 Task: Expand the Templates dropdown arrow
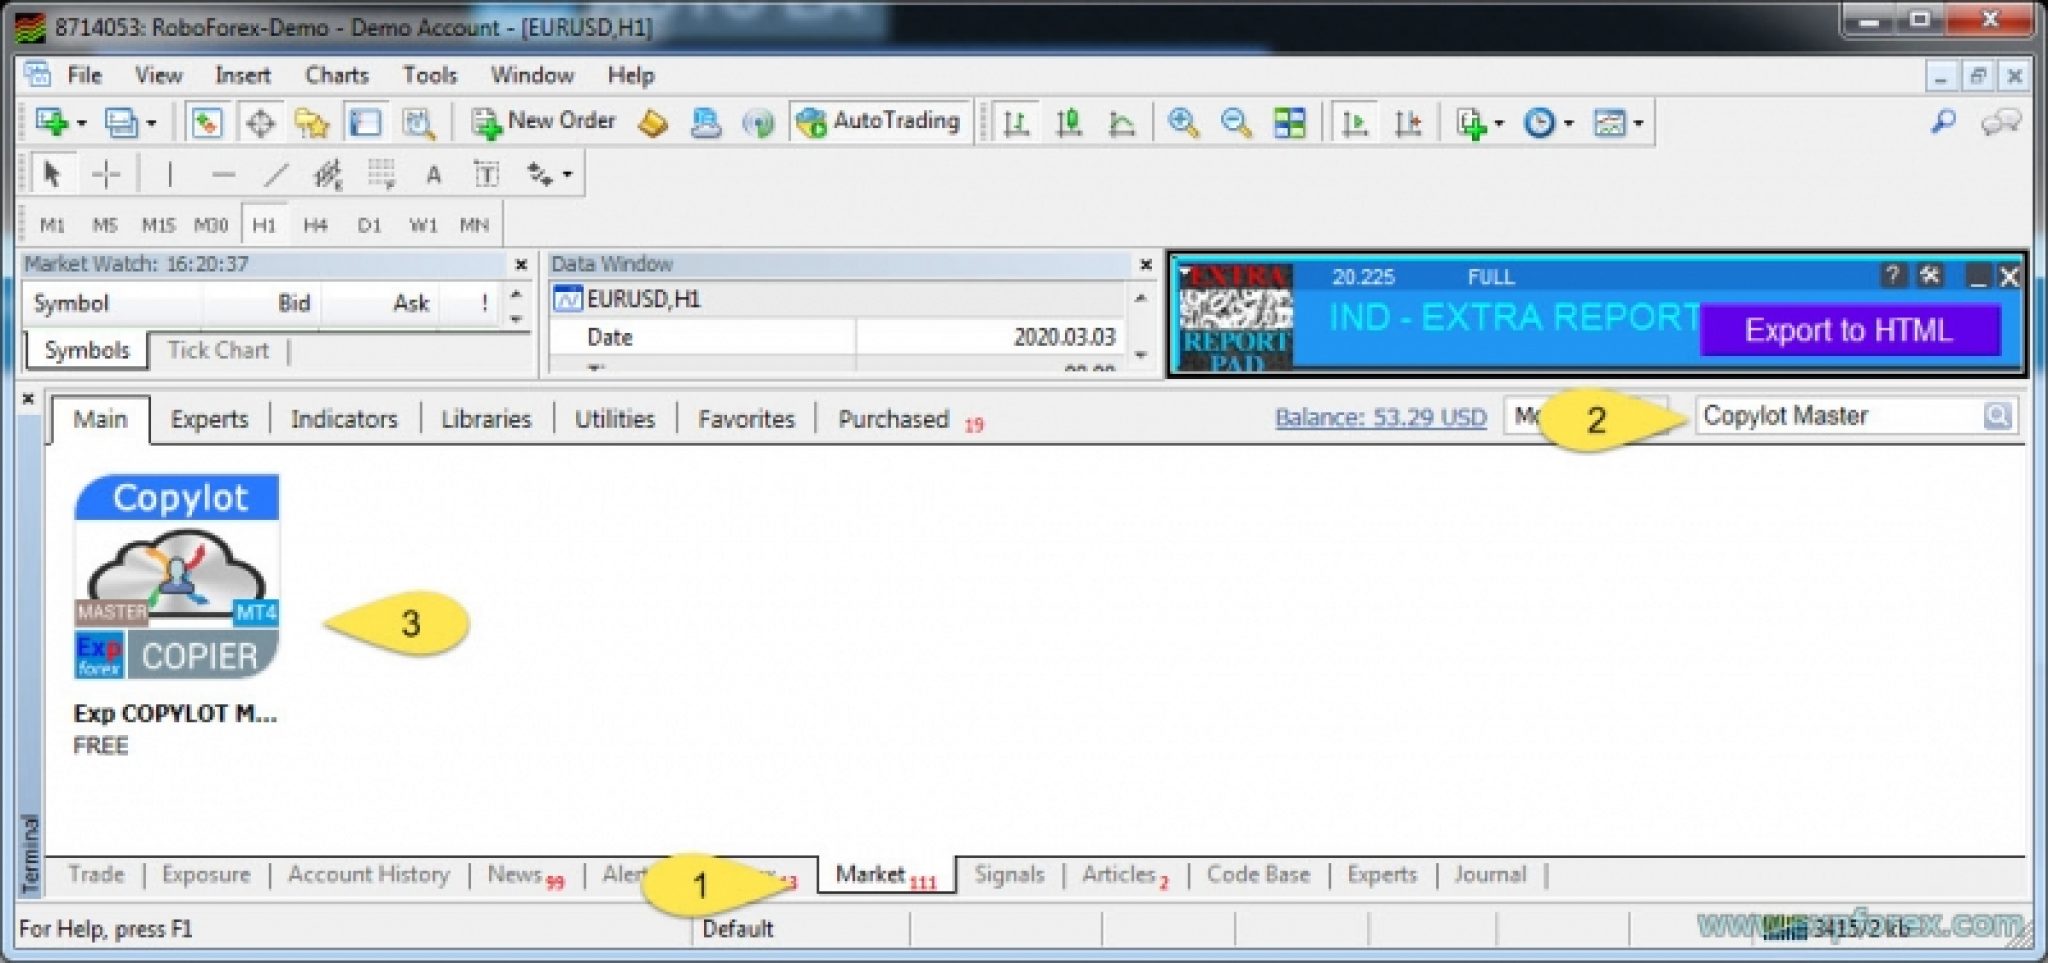[x=1638, y=124]
